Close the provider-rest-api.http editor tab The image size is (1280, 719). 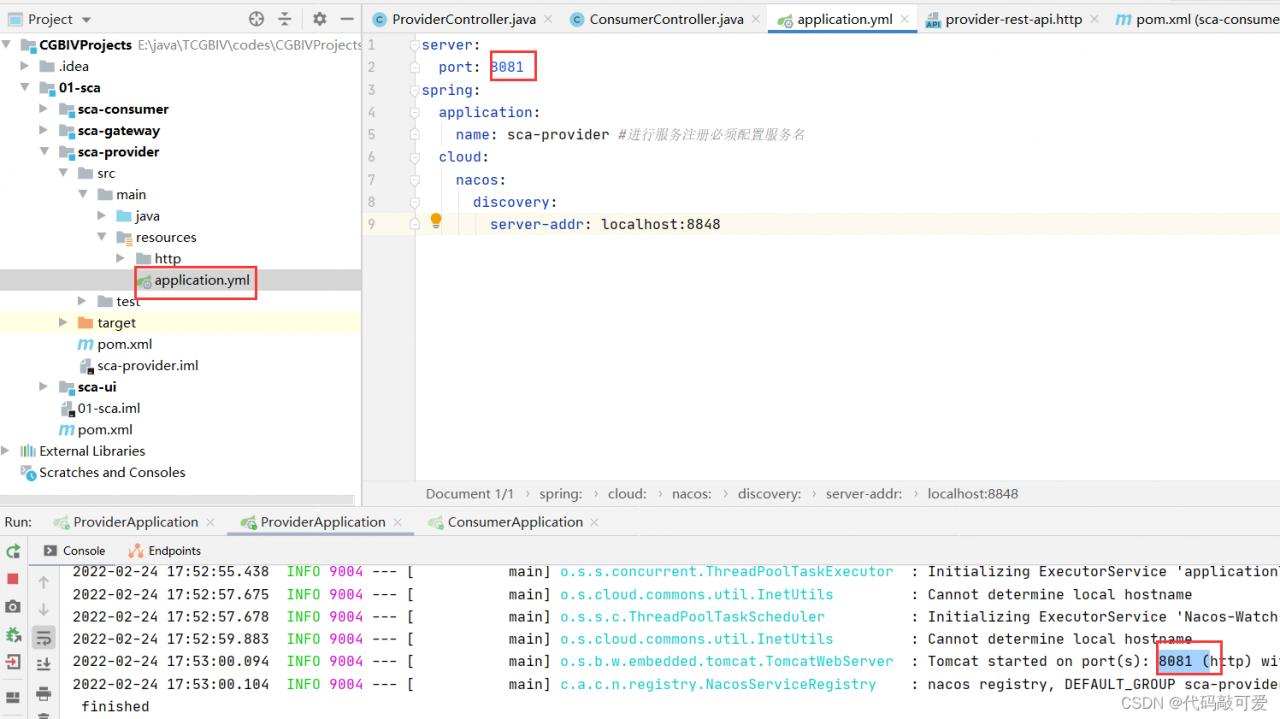[1094, 19]
